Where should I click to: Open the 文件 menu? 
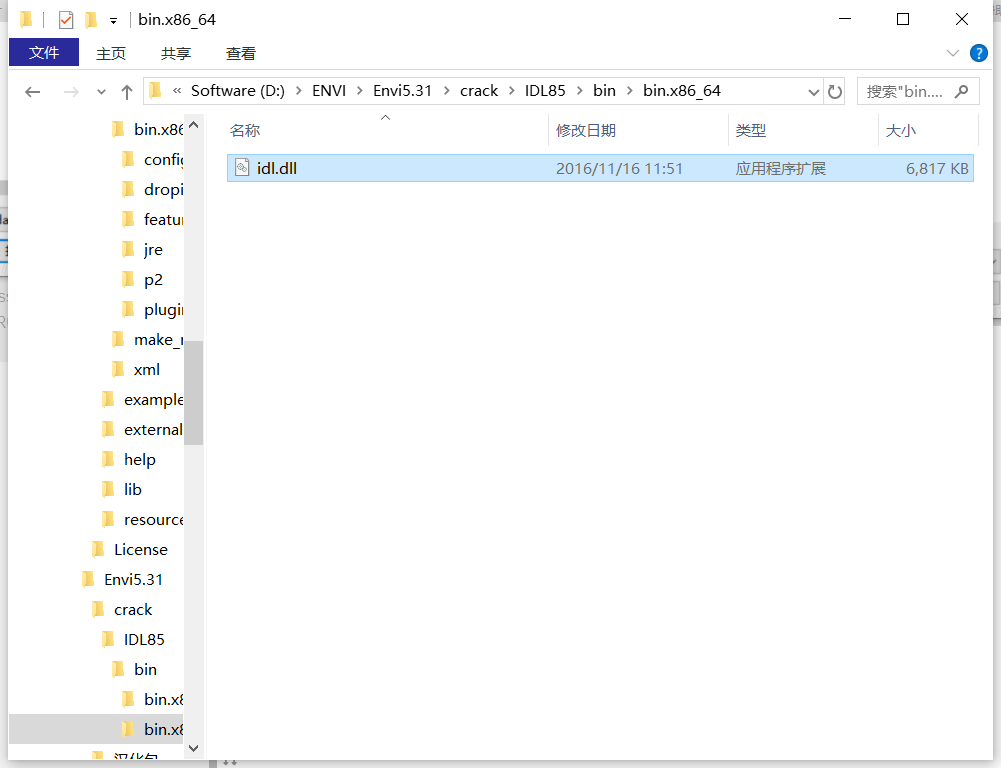point(43,53)
